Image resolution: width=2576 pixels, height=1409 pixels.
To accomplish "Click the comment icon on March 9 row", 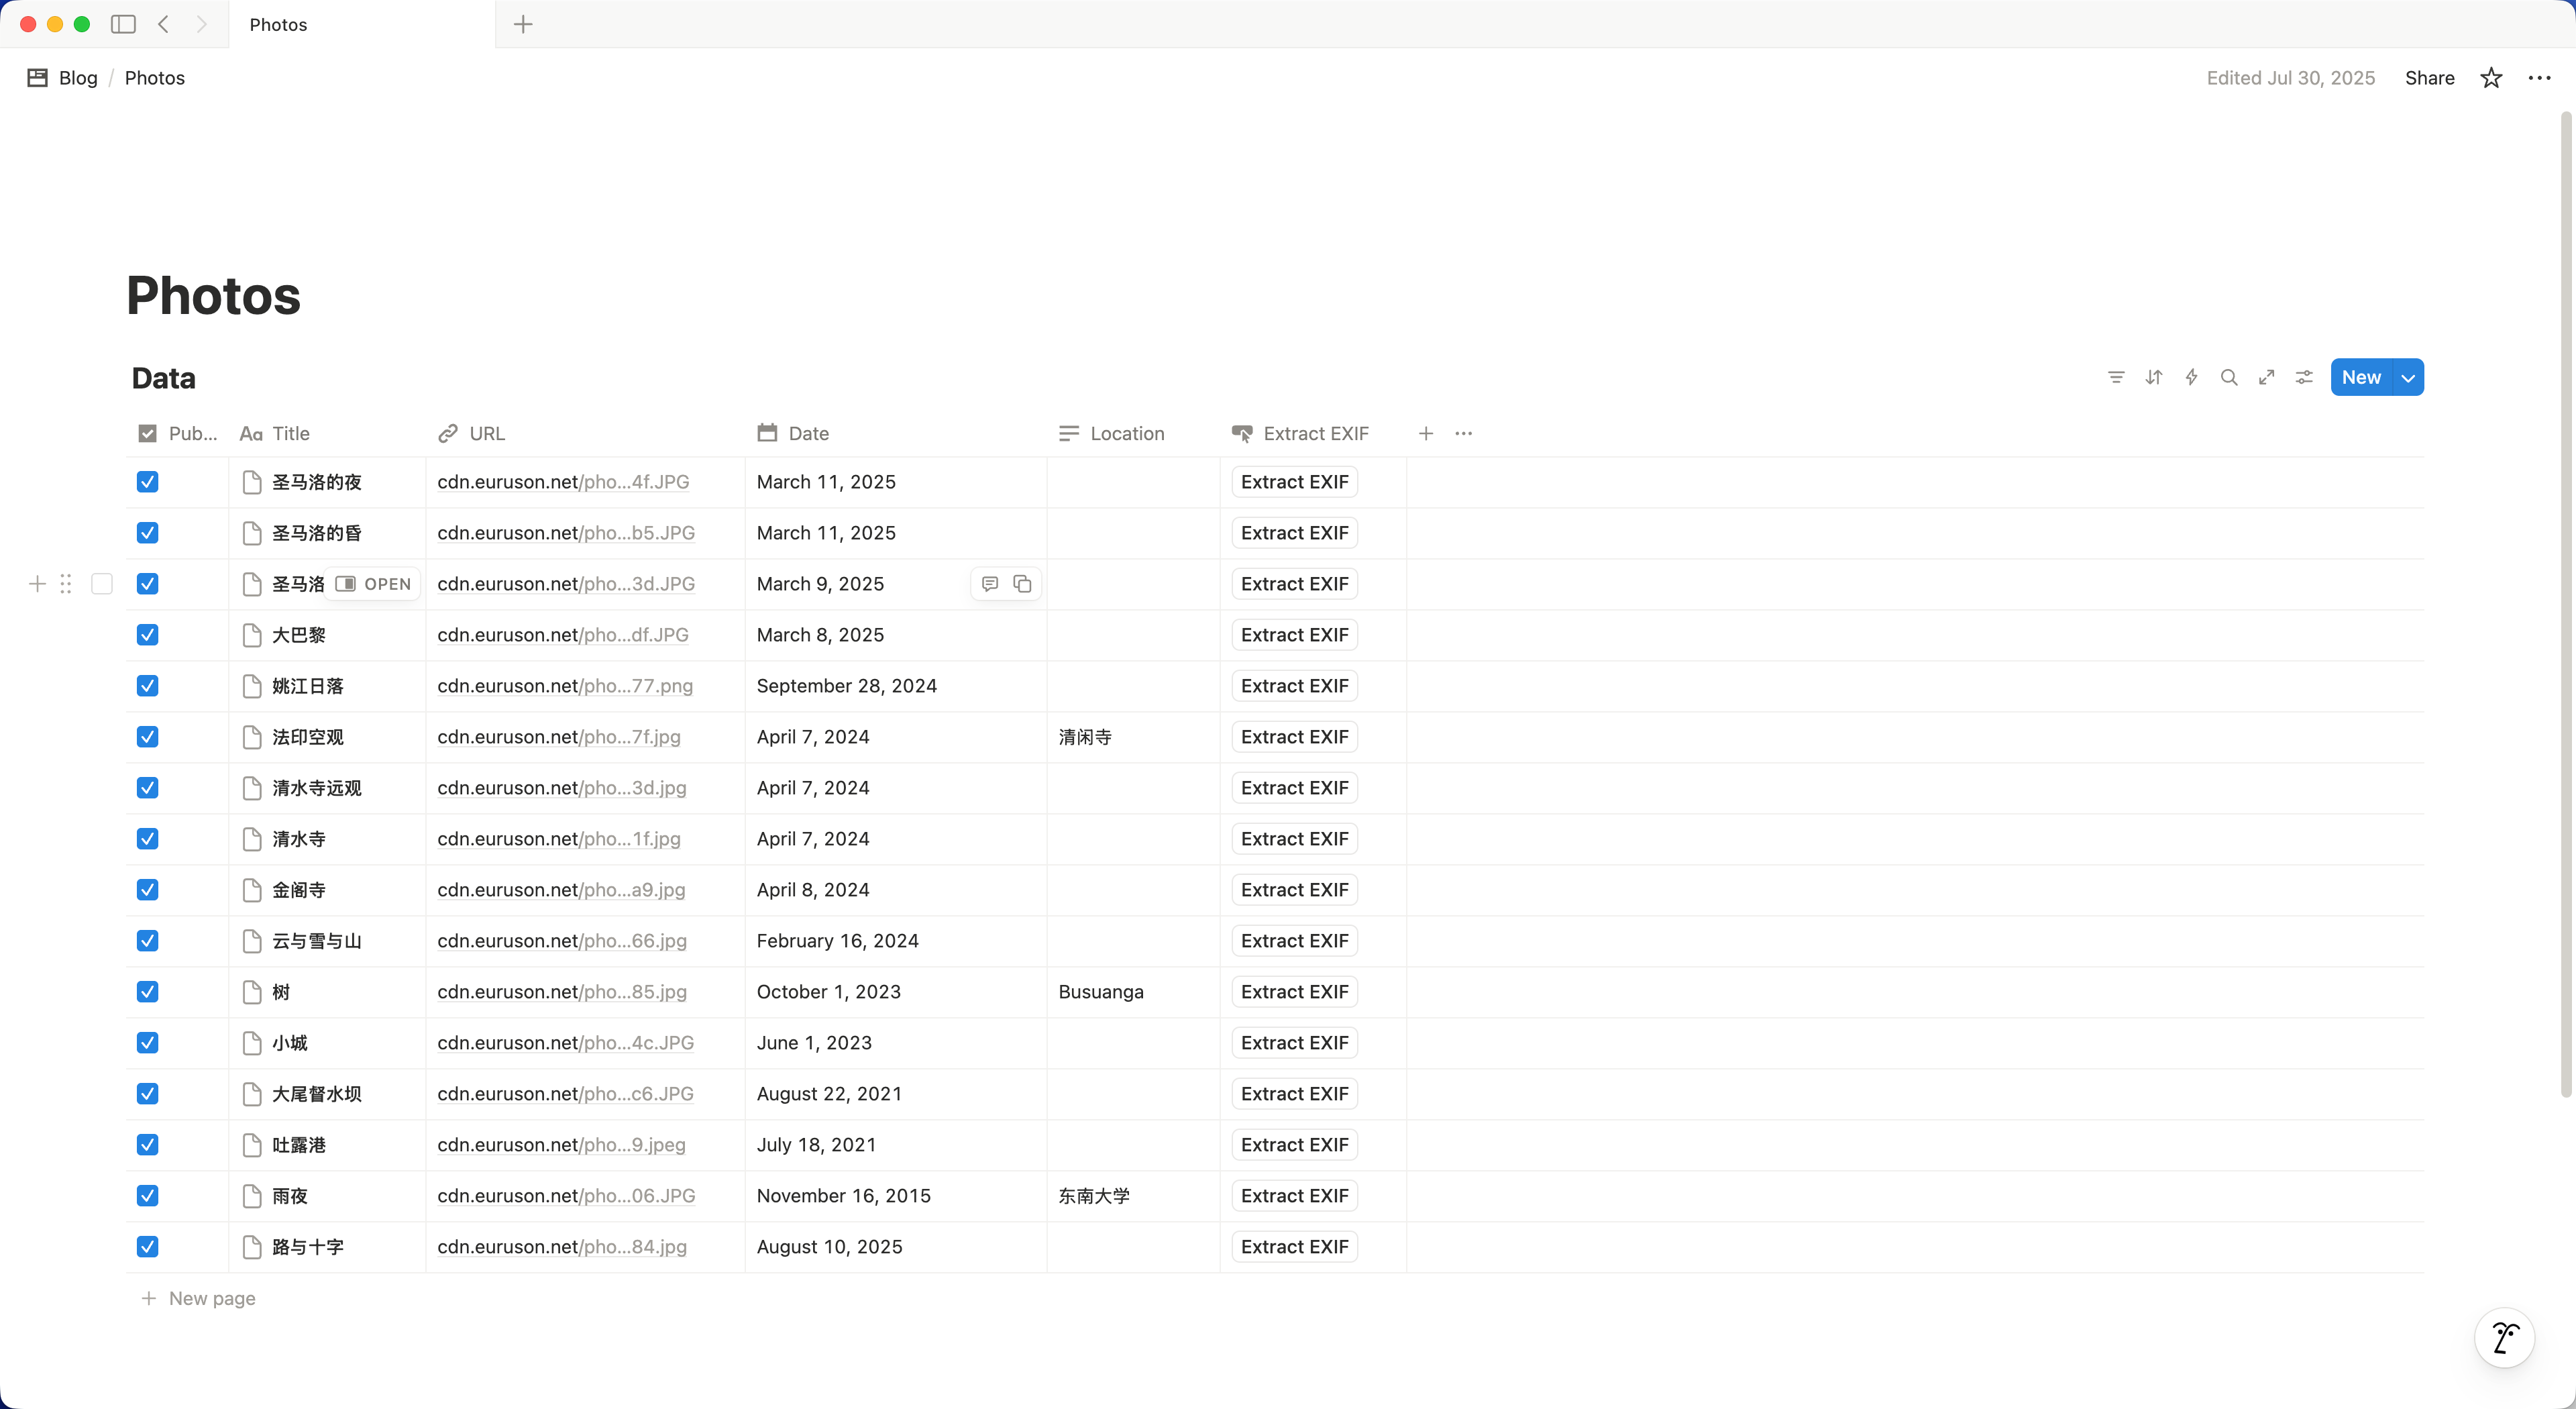I will (x=990, y=584).
